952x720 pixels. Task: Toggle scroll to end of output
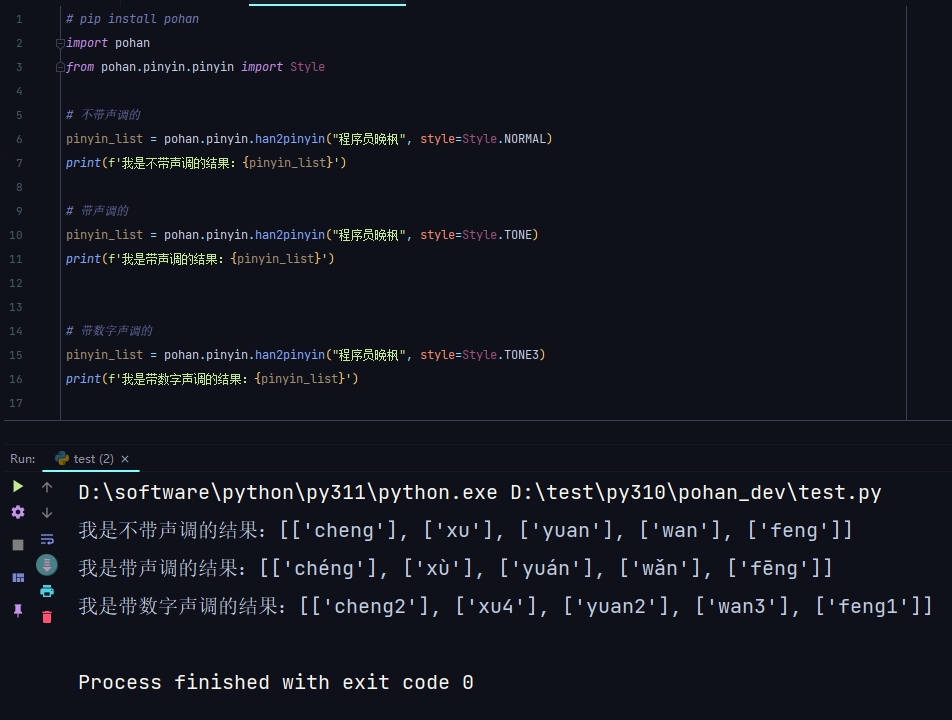point(47,565)
